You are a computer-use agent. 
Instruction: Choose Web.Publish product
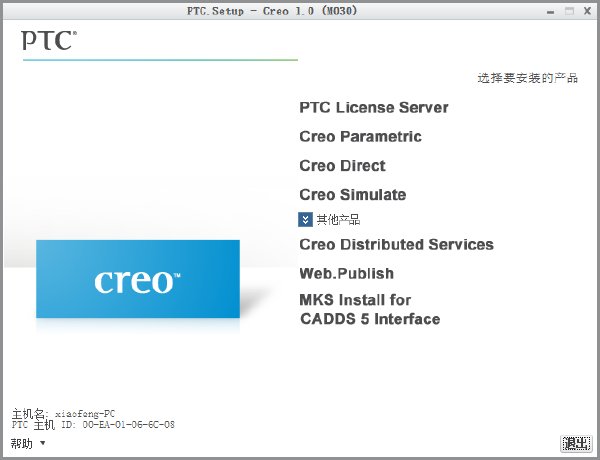tap(346, 274)
